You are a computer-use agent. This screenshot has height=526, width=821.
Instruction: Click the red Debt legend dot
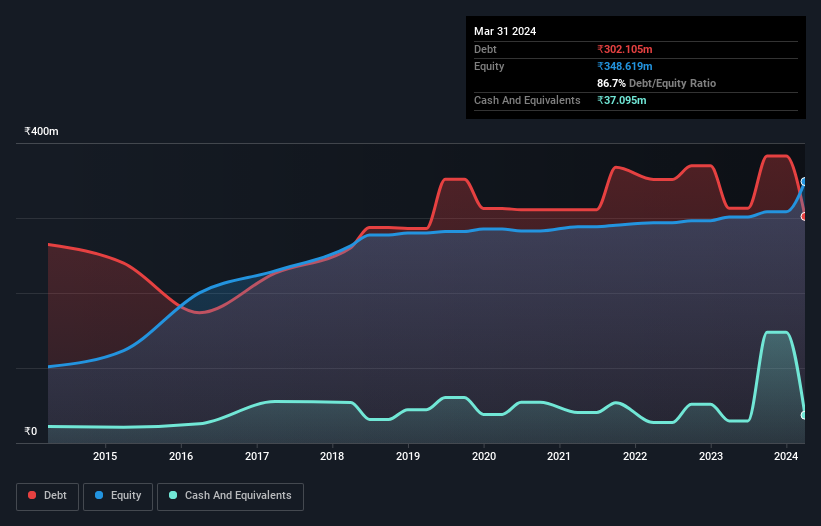click(x=32, y=495)
